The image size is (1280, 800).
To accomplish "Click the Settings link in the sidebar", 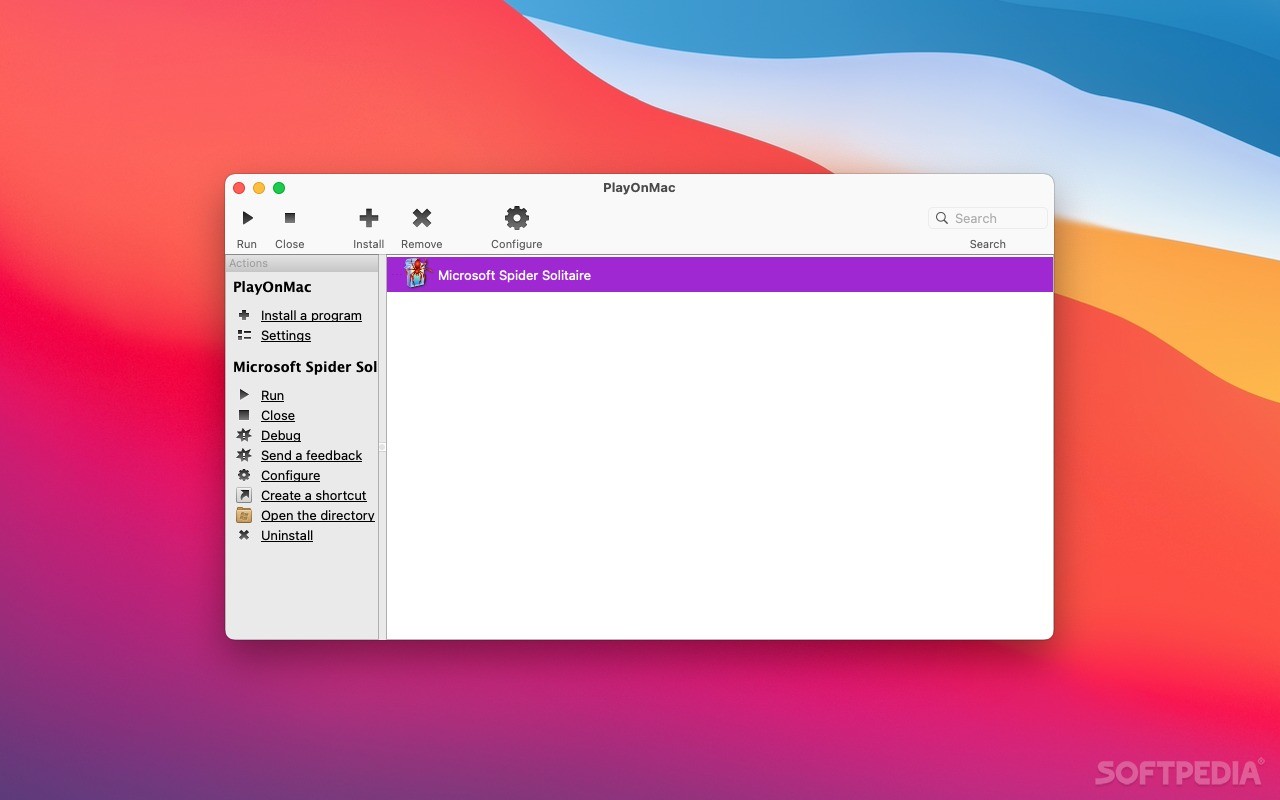I will pos(285,335).
